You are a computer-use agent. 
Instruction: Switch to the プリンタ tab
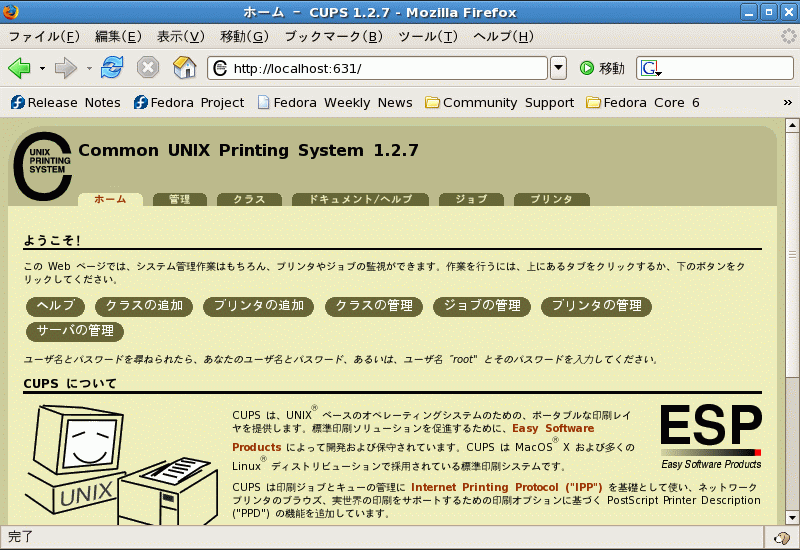pos(552,199)
